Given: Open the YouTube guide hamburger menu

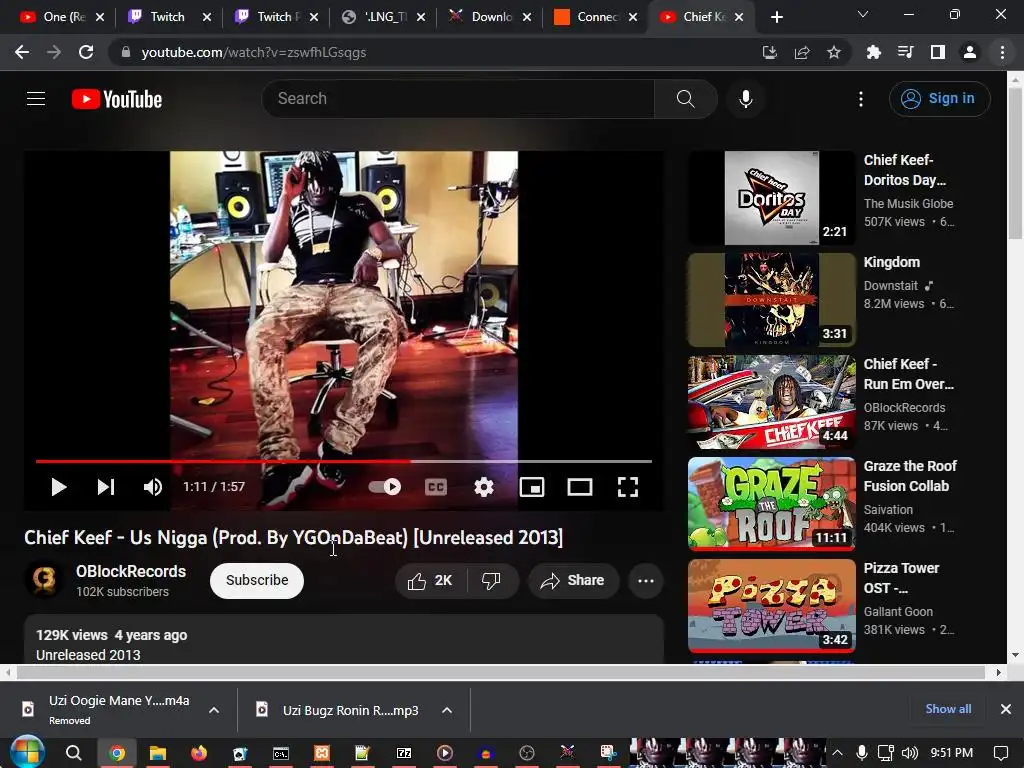Looking at the screenshot, I should click(36, 99).
